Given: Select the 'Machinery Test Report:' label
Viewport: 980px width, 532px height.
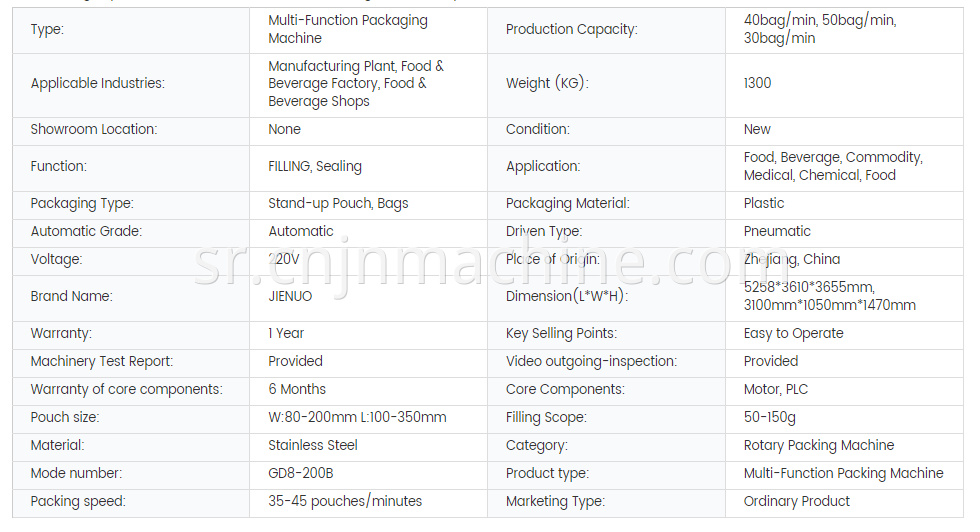Looking at the screenshot, I should tap(102, 361).
